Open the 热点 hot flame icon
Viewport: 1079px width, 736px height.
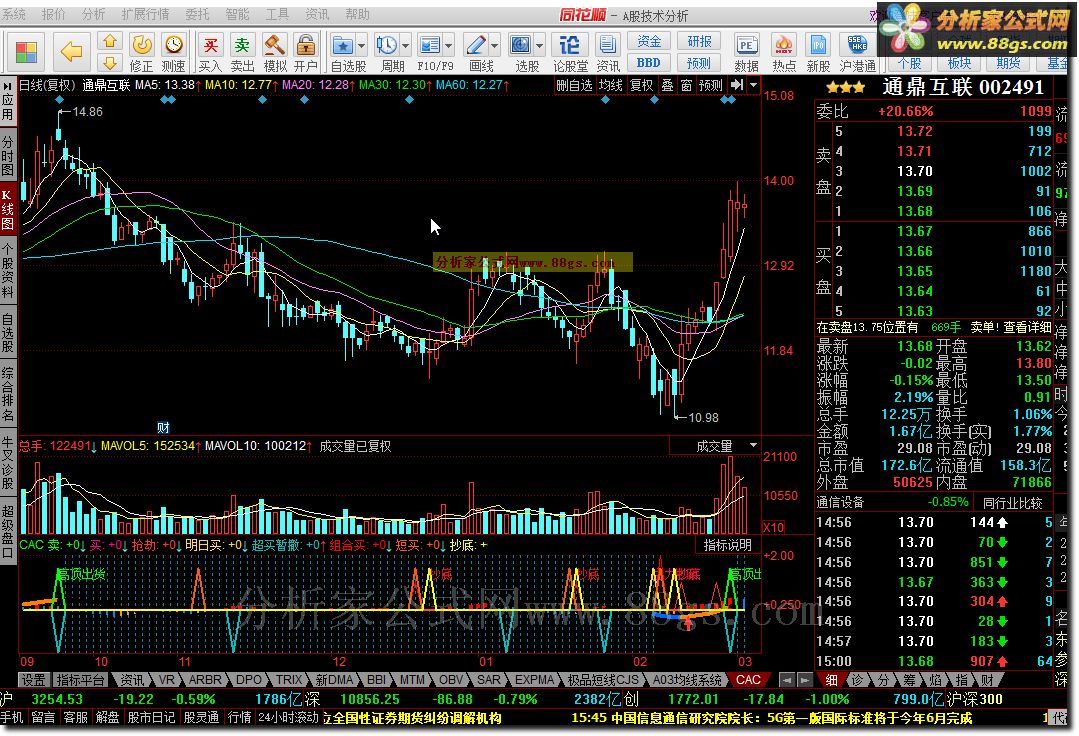[x=783, y=45]
